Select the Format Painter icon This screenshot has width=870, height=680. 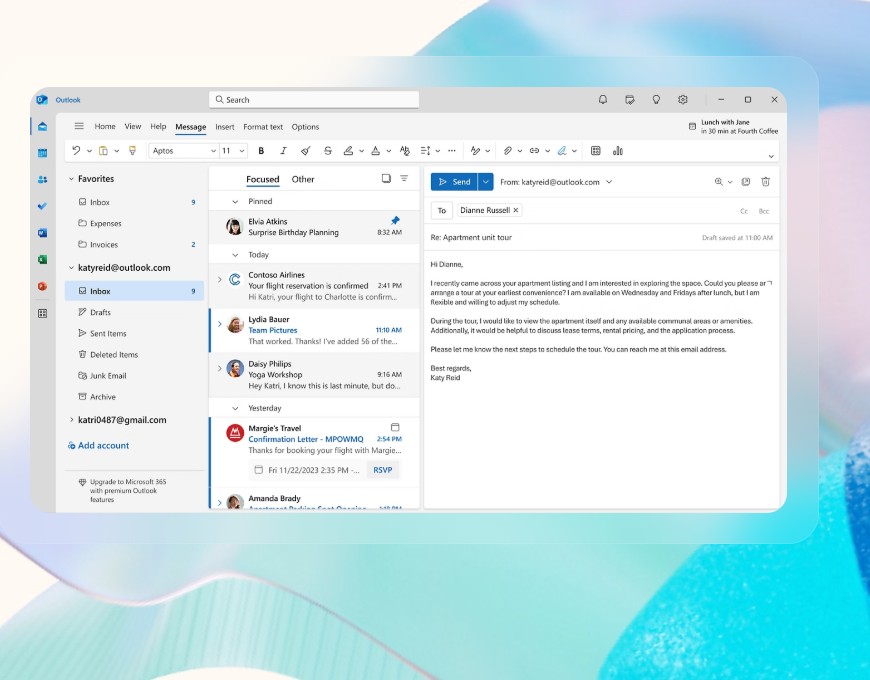pyautogui.click(x=132, y=150)
